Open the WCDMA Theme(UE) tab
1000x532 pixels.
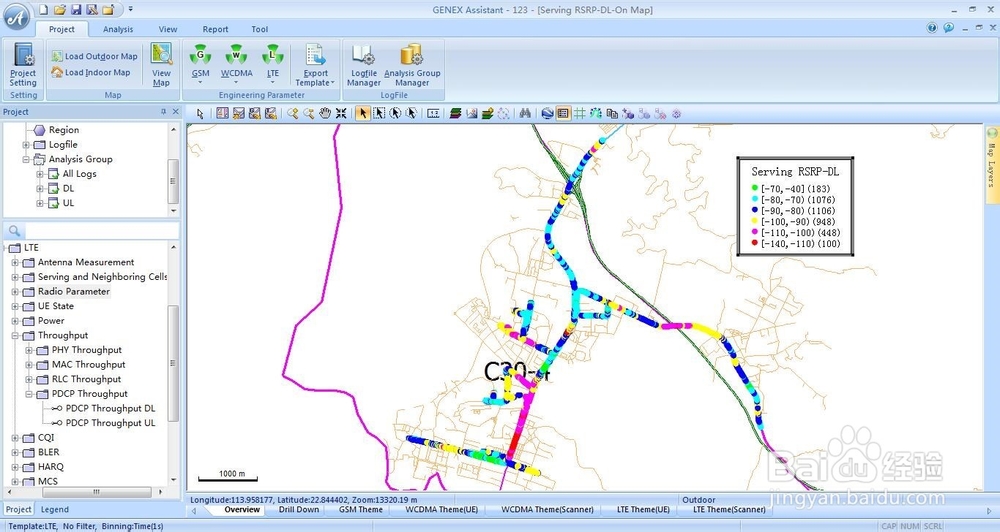tap(441, 510)
